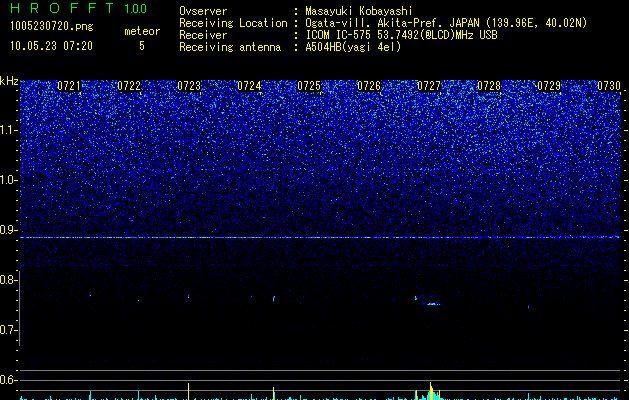
Task: Click the kHz axis unit label
Action: [x=9, y=81]
